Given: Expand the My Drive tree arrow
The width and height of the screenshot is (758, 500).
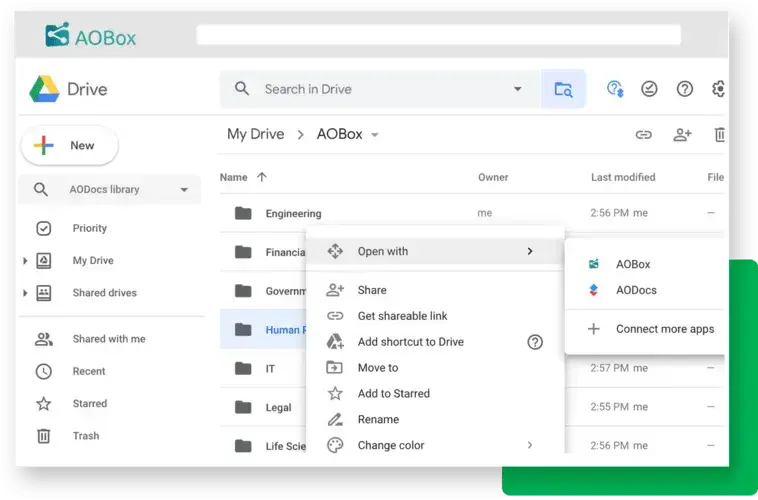Looking at the screenshot, I should pyautogui.click(x=25, y=261).
